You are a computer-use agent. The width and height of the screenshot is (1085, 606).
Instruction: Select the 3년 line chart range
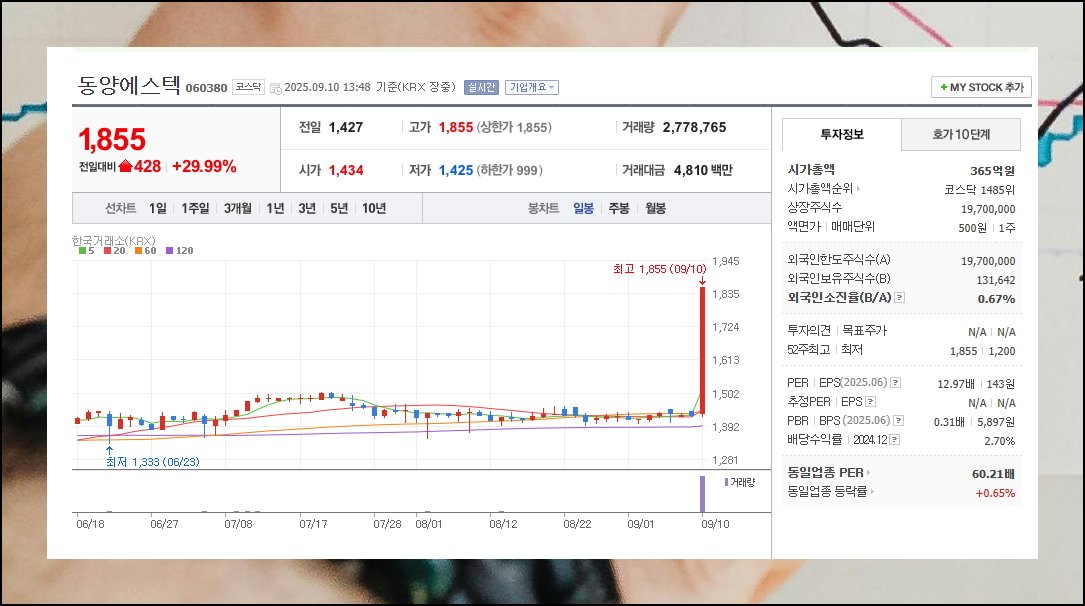pos(307,208)
